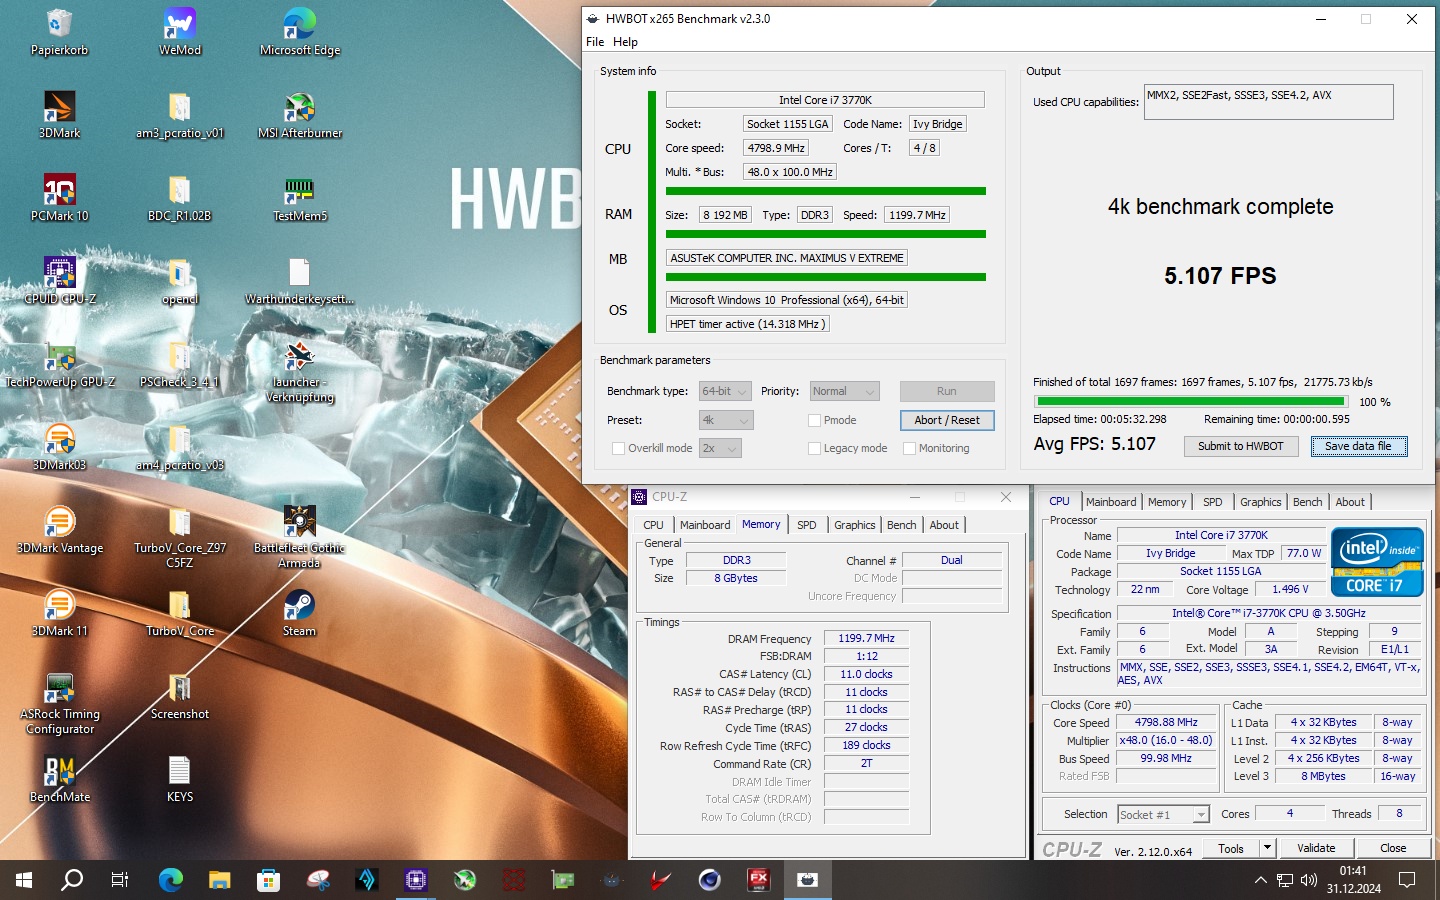Click the Used CPU capabilities text box

(x=1268, y=102)
